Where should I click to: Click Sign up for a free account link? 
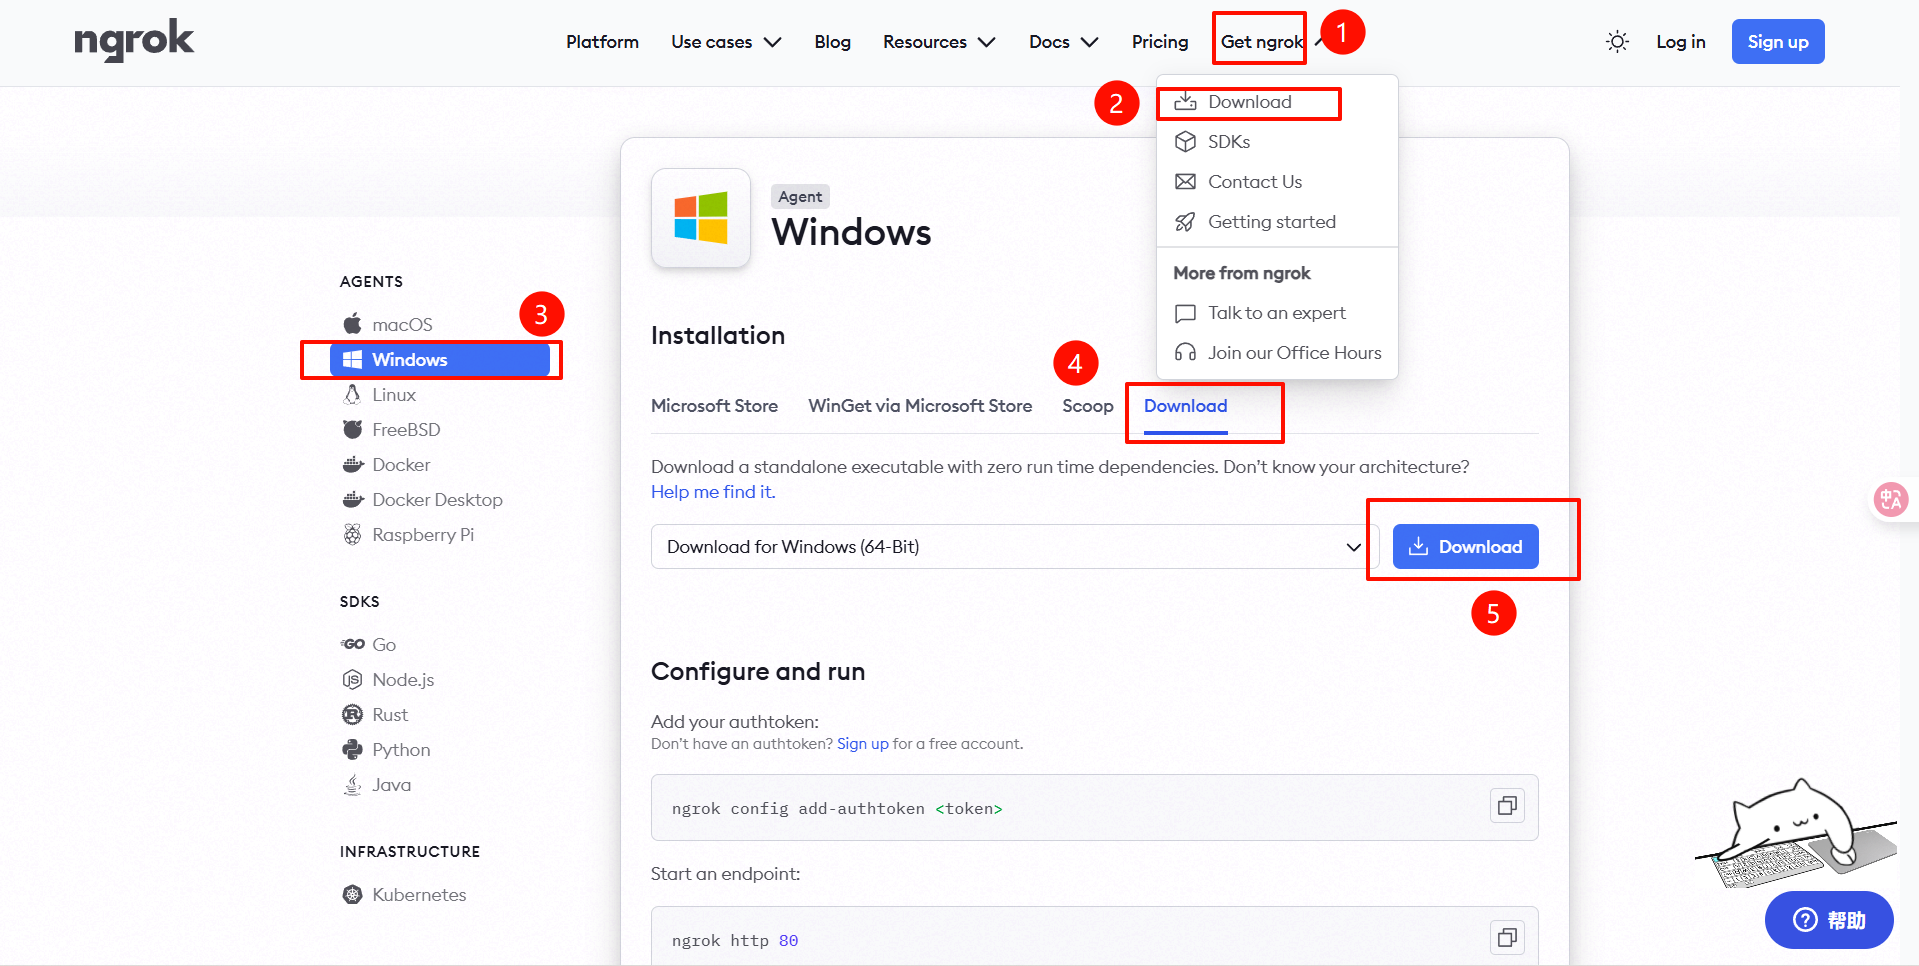pyautogui.click(x=863, y=744)
